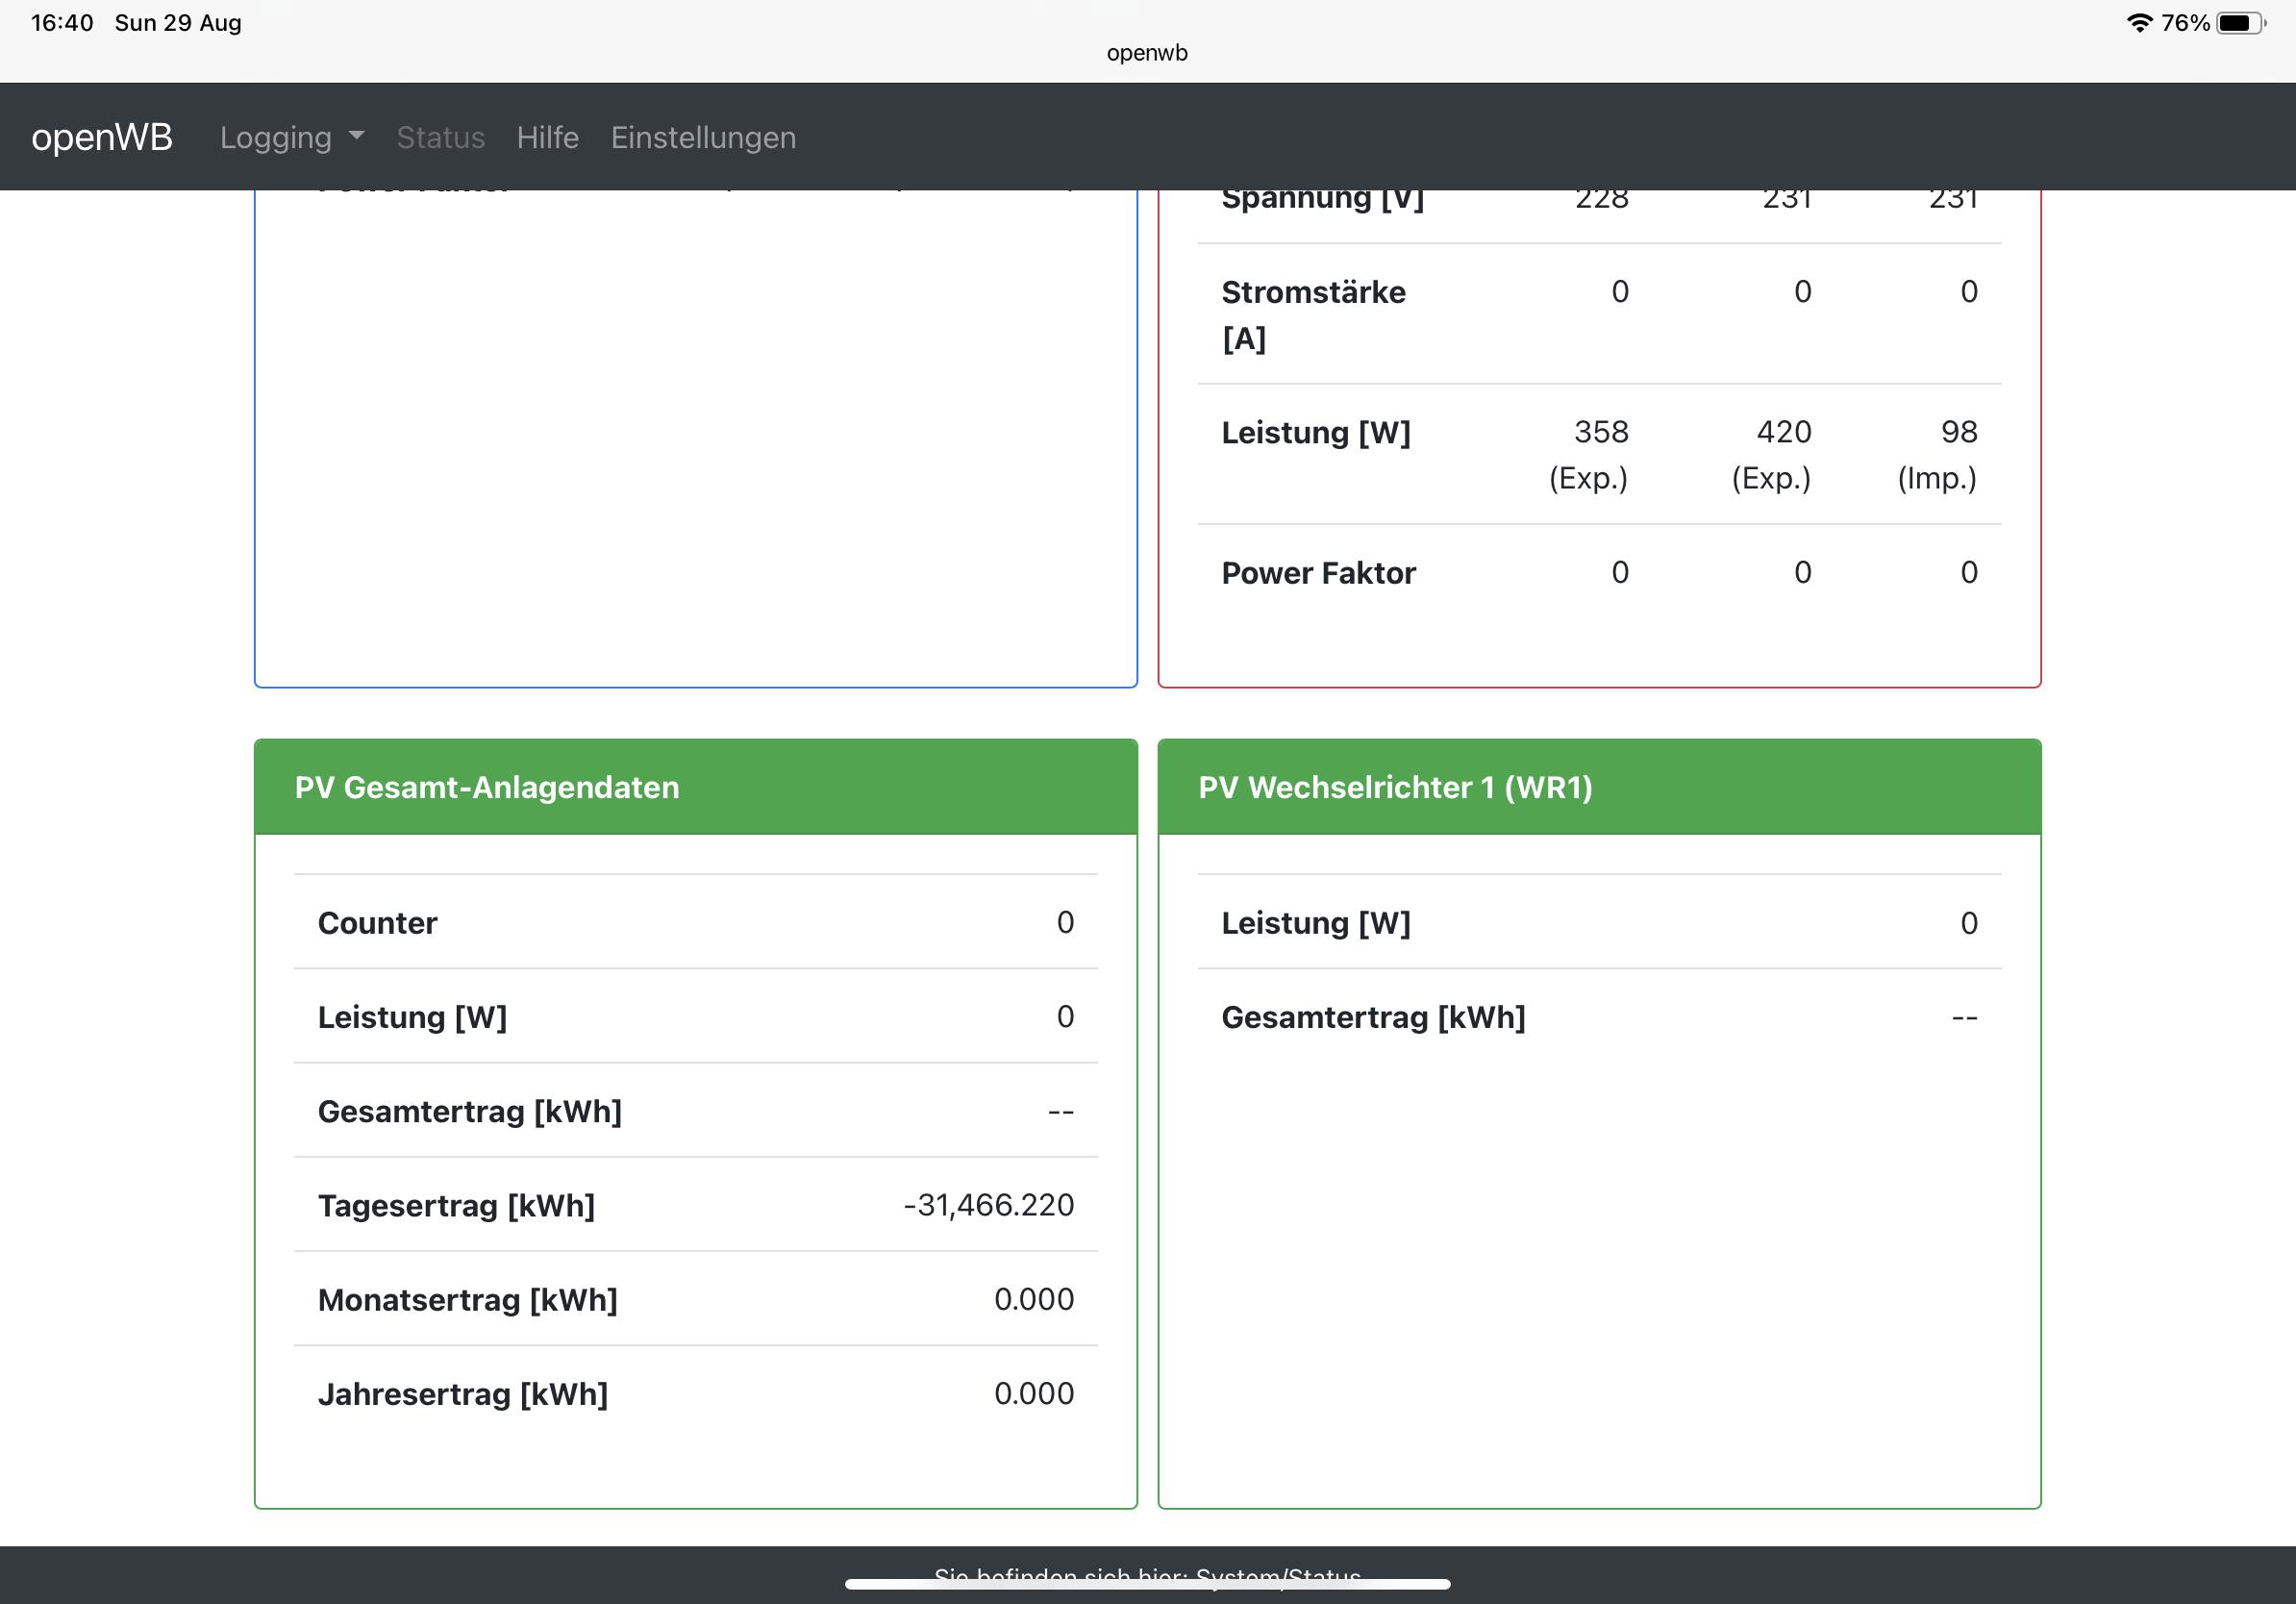The width and height of the screenshot is (2296, 1604).
Task: Tap the 76% battery percentage
Action: click(2185, 23)
